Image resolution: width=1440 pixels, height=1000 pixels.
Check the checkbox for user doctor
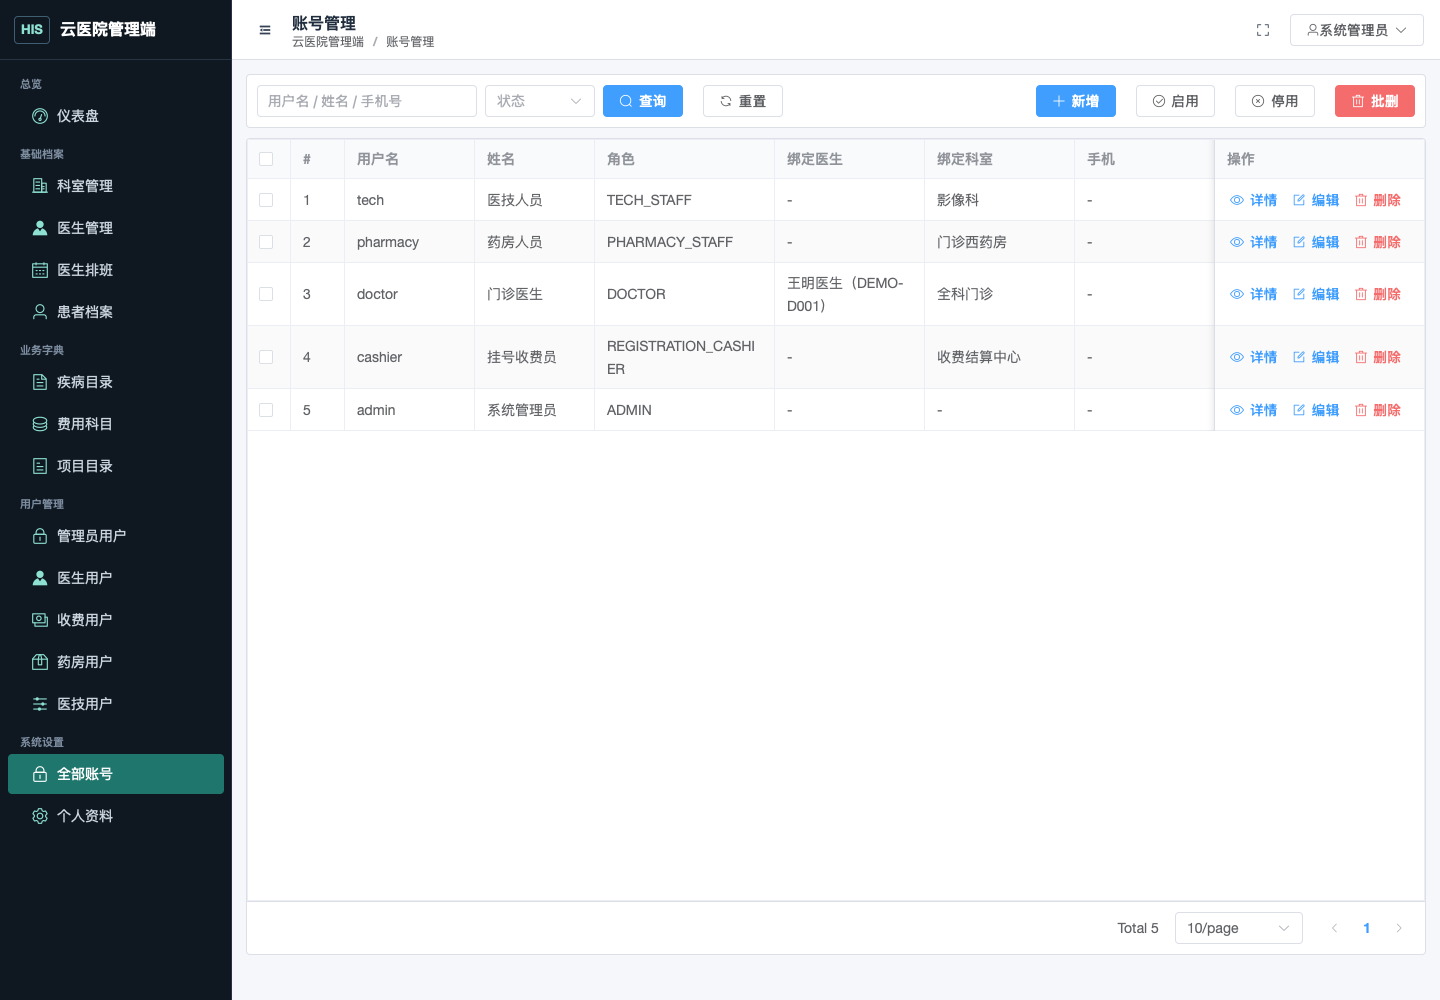[x=266, y=294]
